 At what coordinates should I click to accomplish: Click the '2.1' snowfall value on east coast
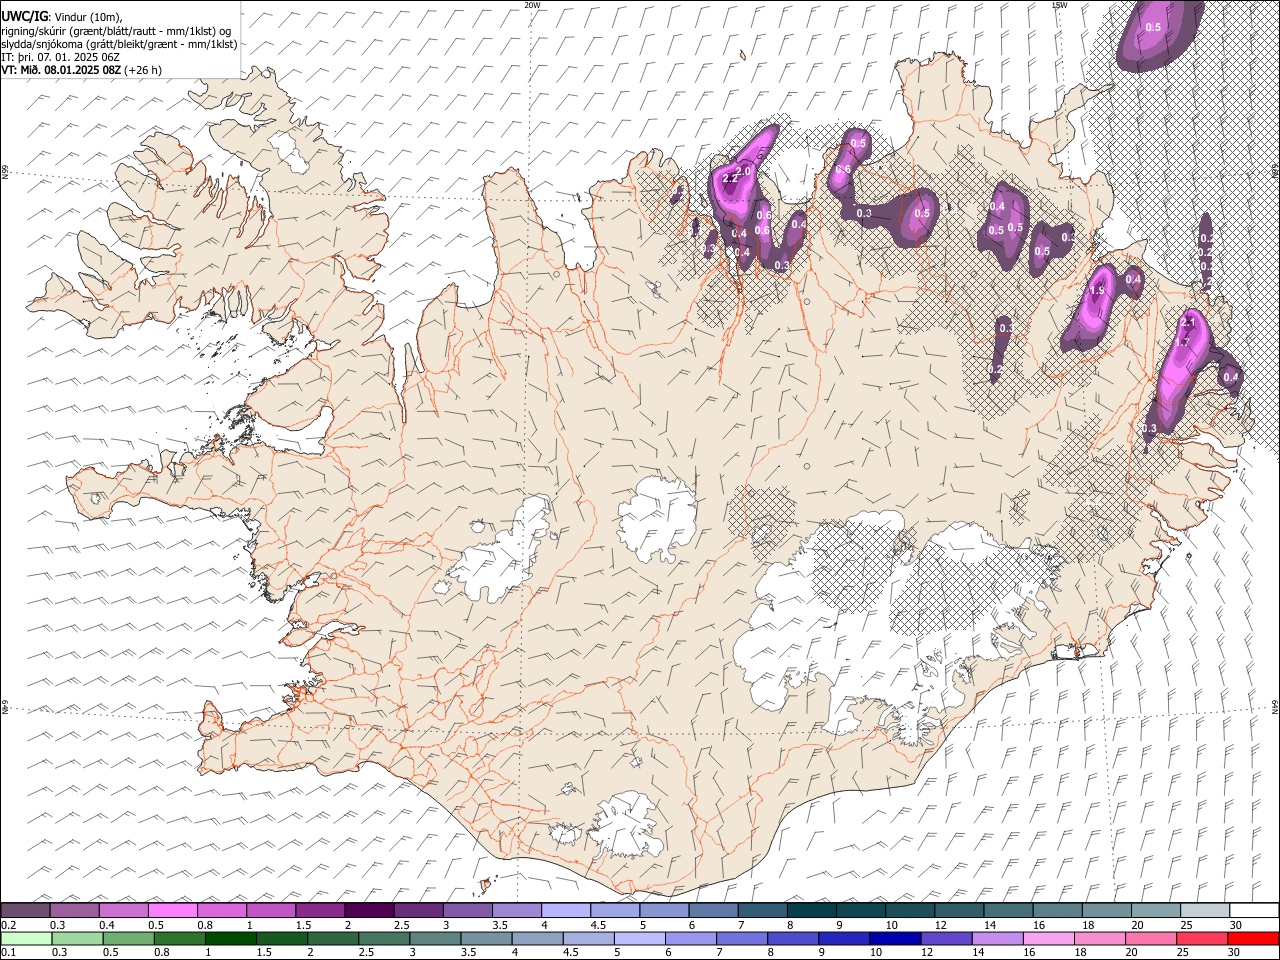[x=1188, y=323]
